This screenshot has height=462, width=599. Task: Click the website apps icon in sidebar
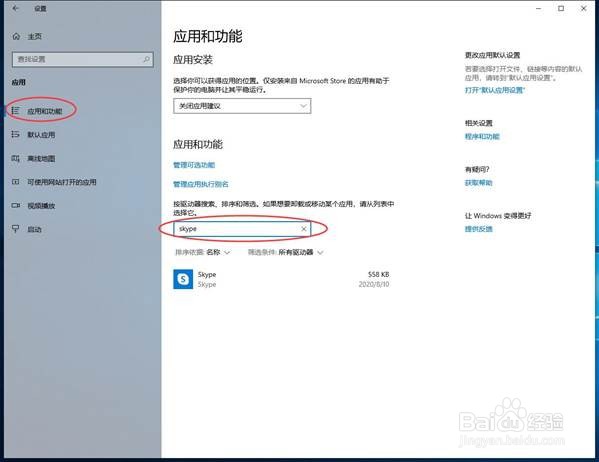click(15, 182)
